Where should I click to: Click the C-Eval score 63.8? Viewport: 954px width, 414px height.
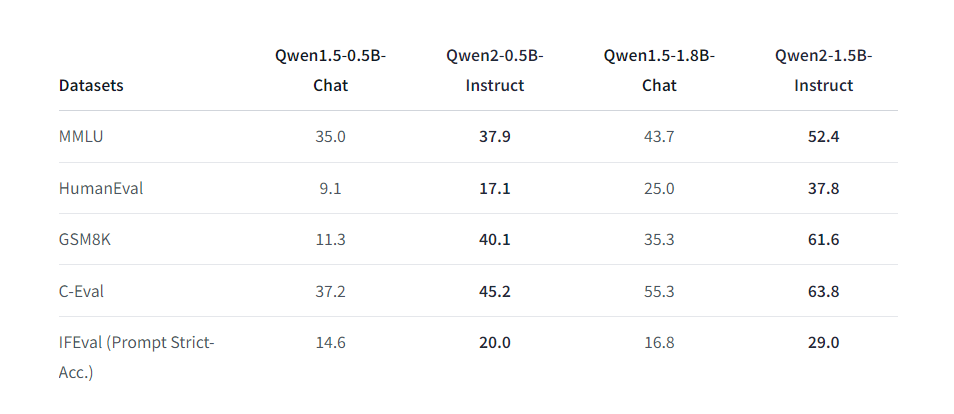pos(823,291)
